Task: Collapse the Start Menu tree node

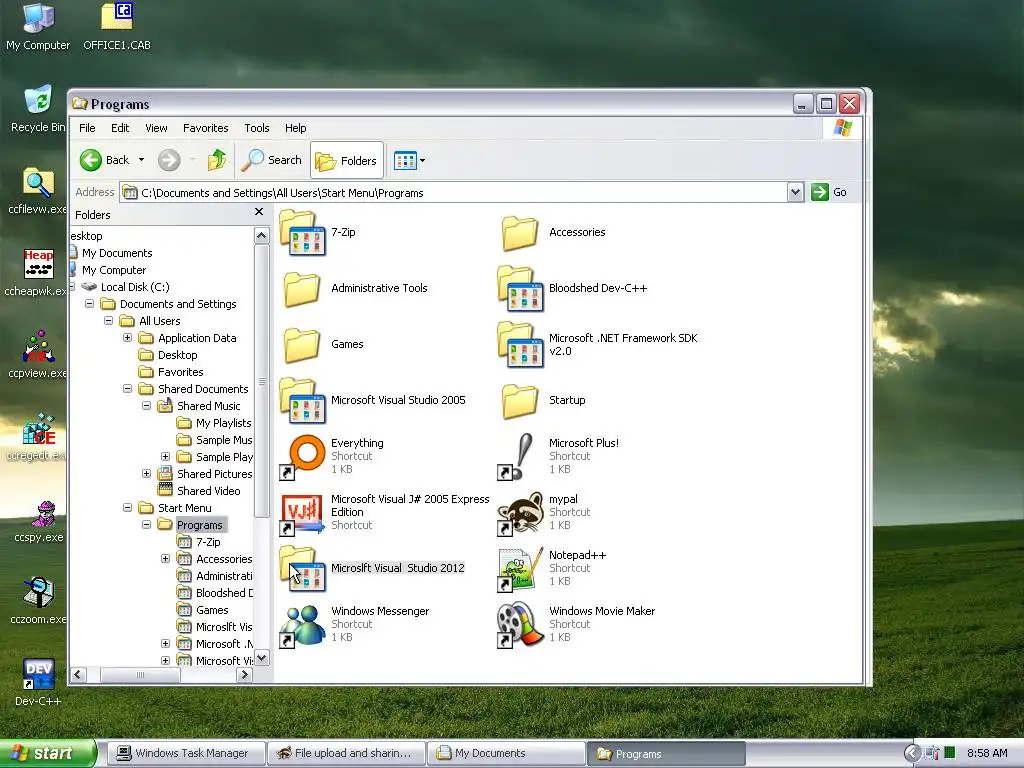Action: point(128,507)
